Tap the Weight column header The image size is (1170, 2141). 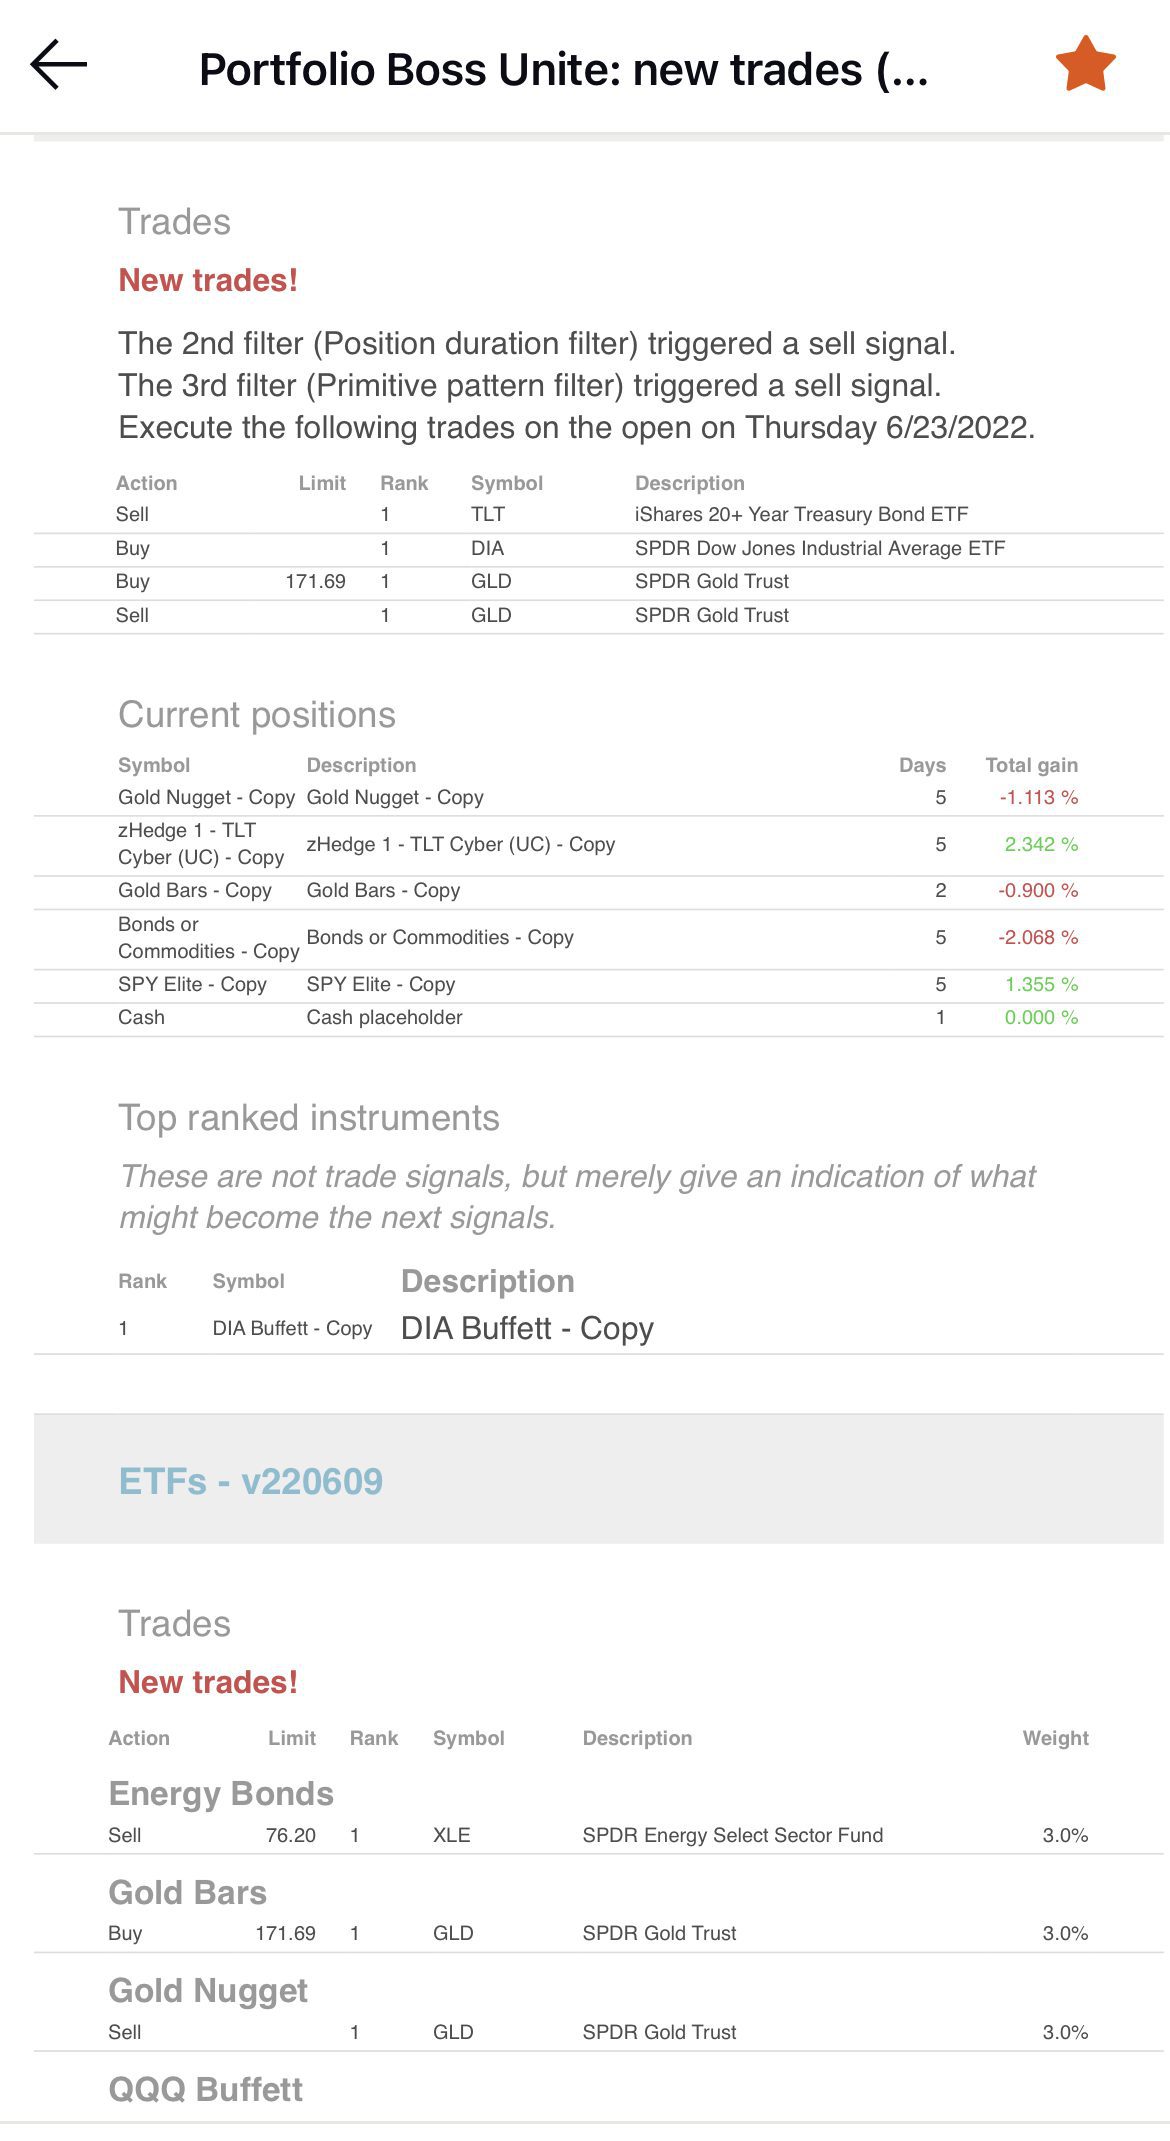click(x=1055, y=1739)
